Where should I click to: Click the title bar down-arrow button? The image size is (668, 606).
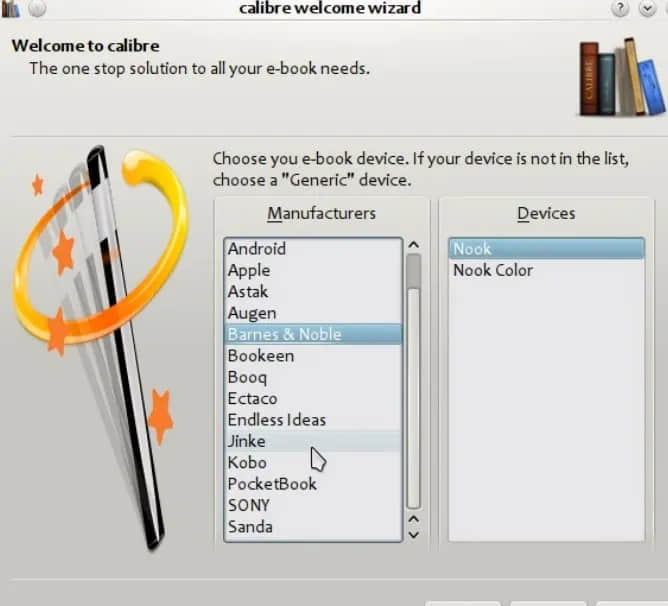648,9
